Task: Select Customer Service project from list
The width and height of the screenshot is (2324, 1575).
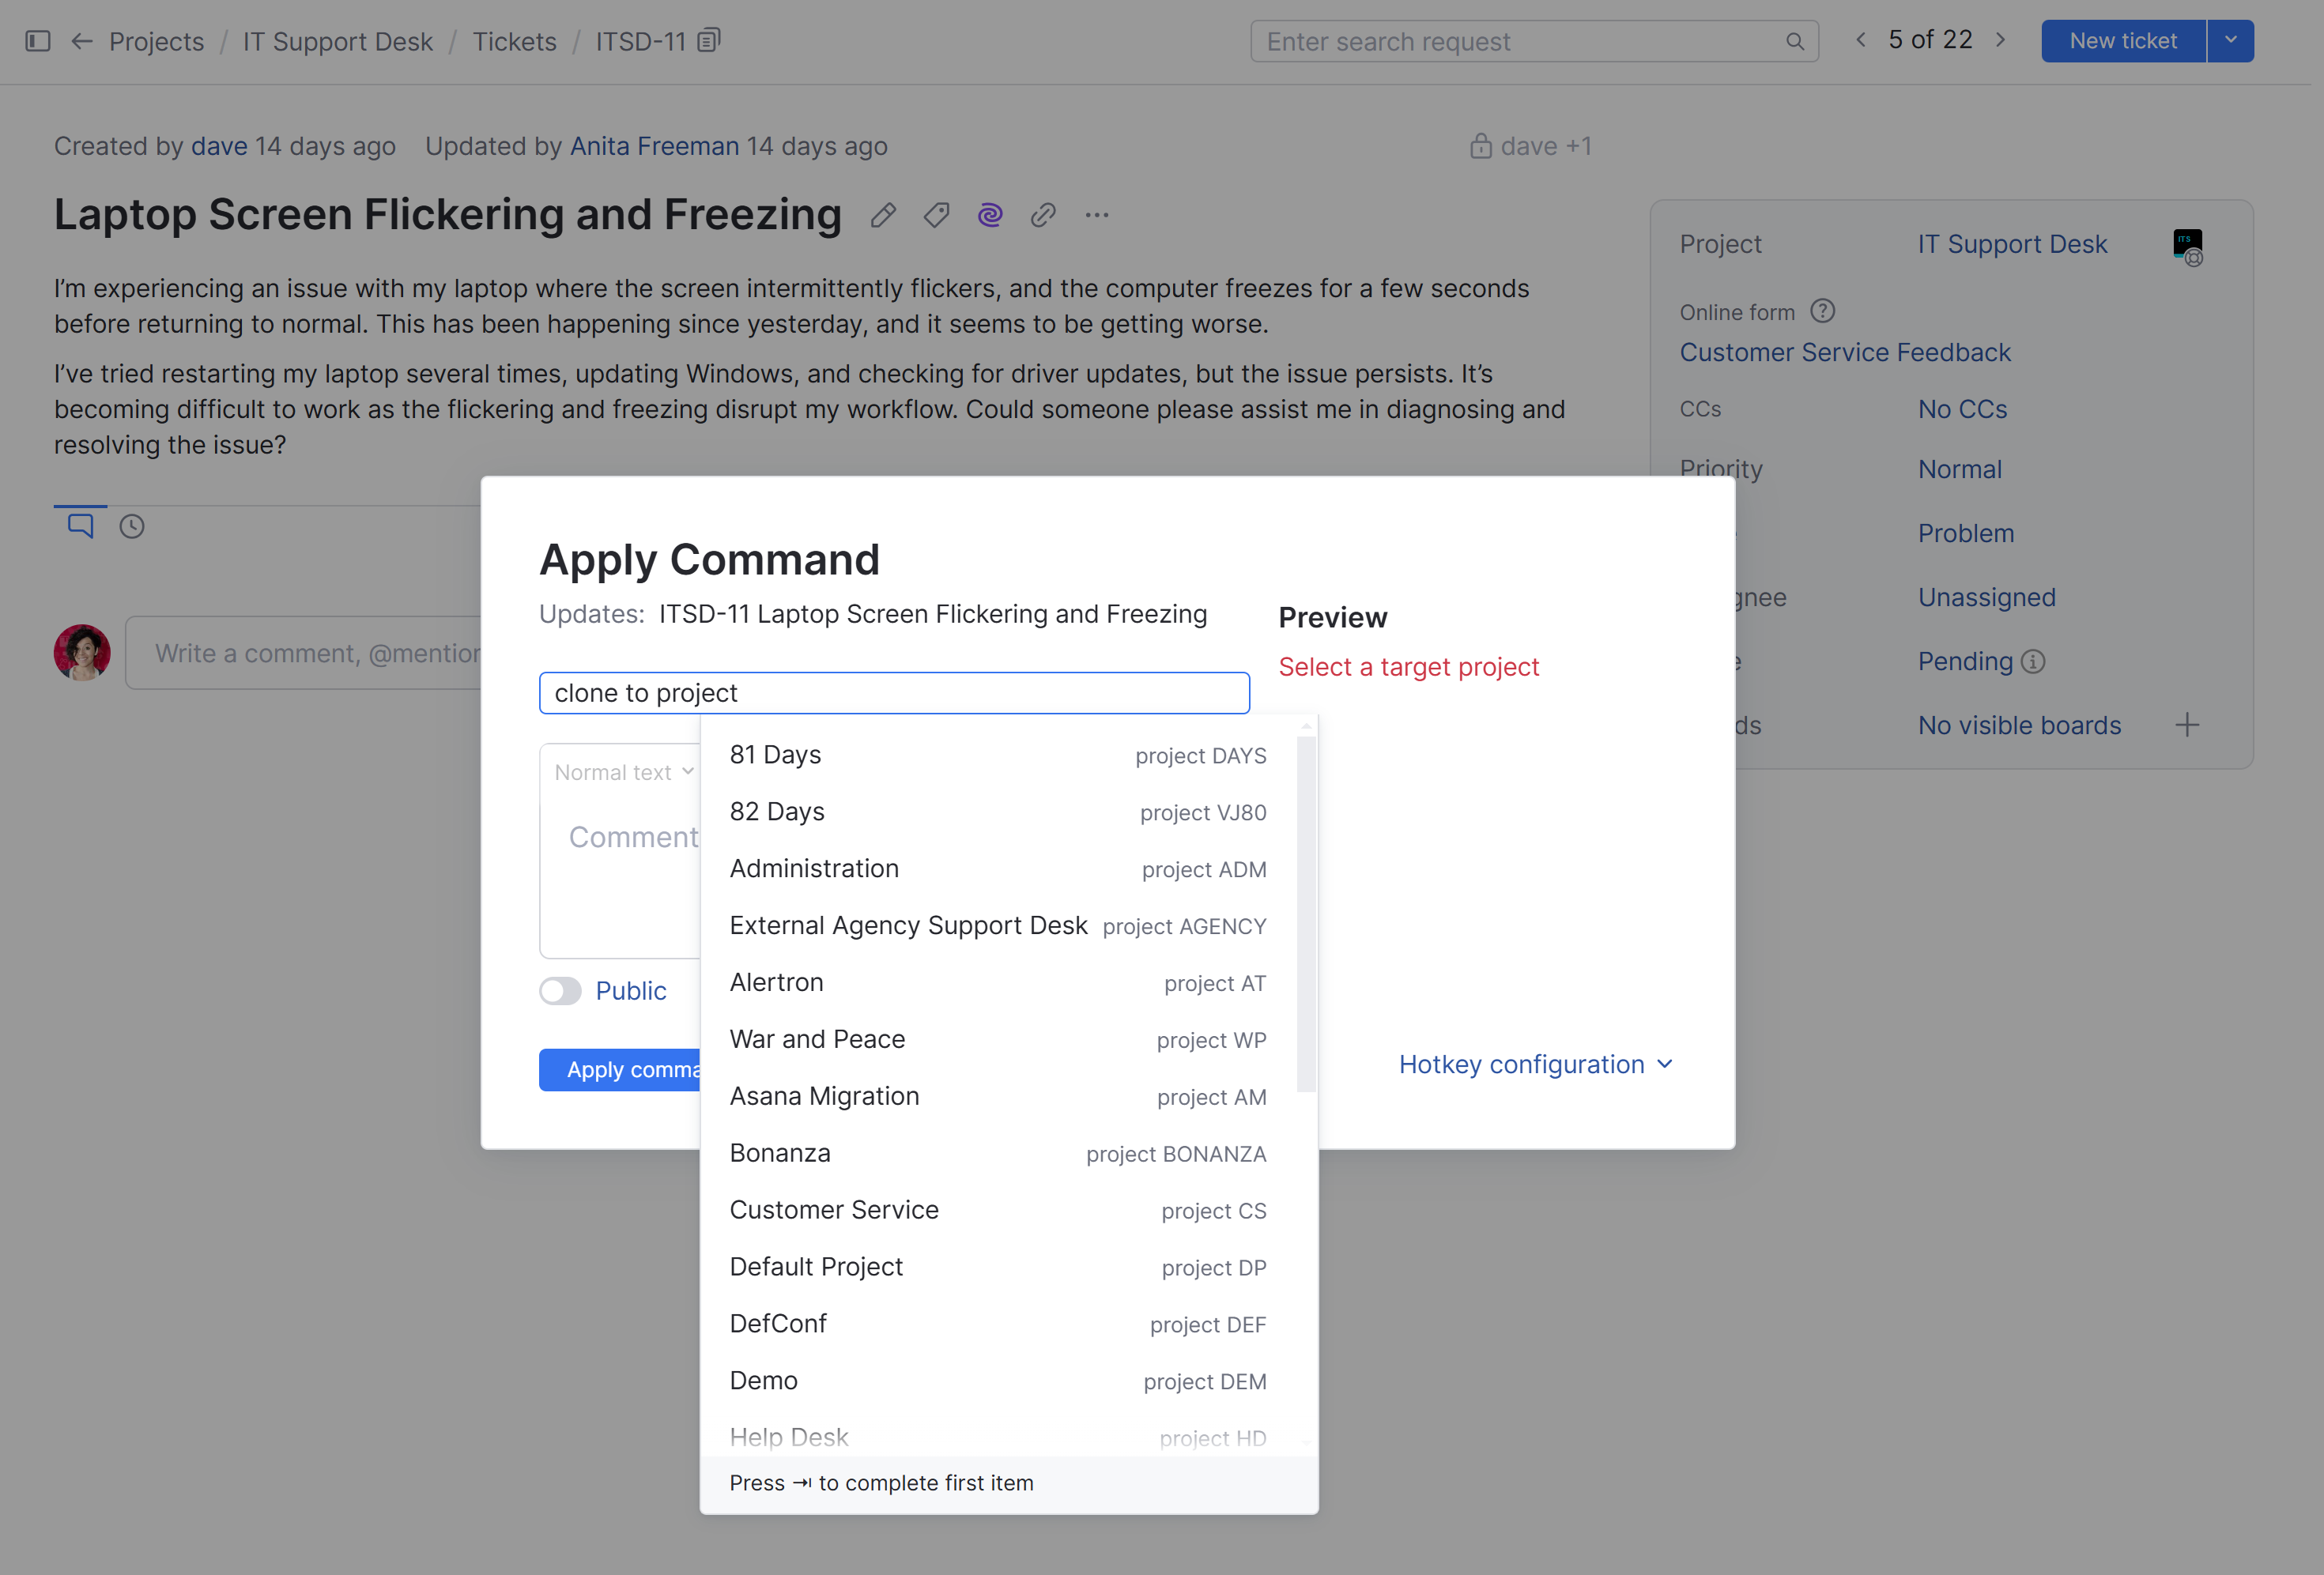Action: 834,1210
